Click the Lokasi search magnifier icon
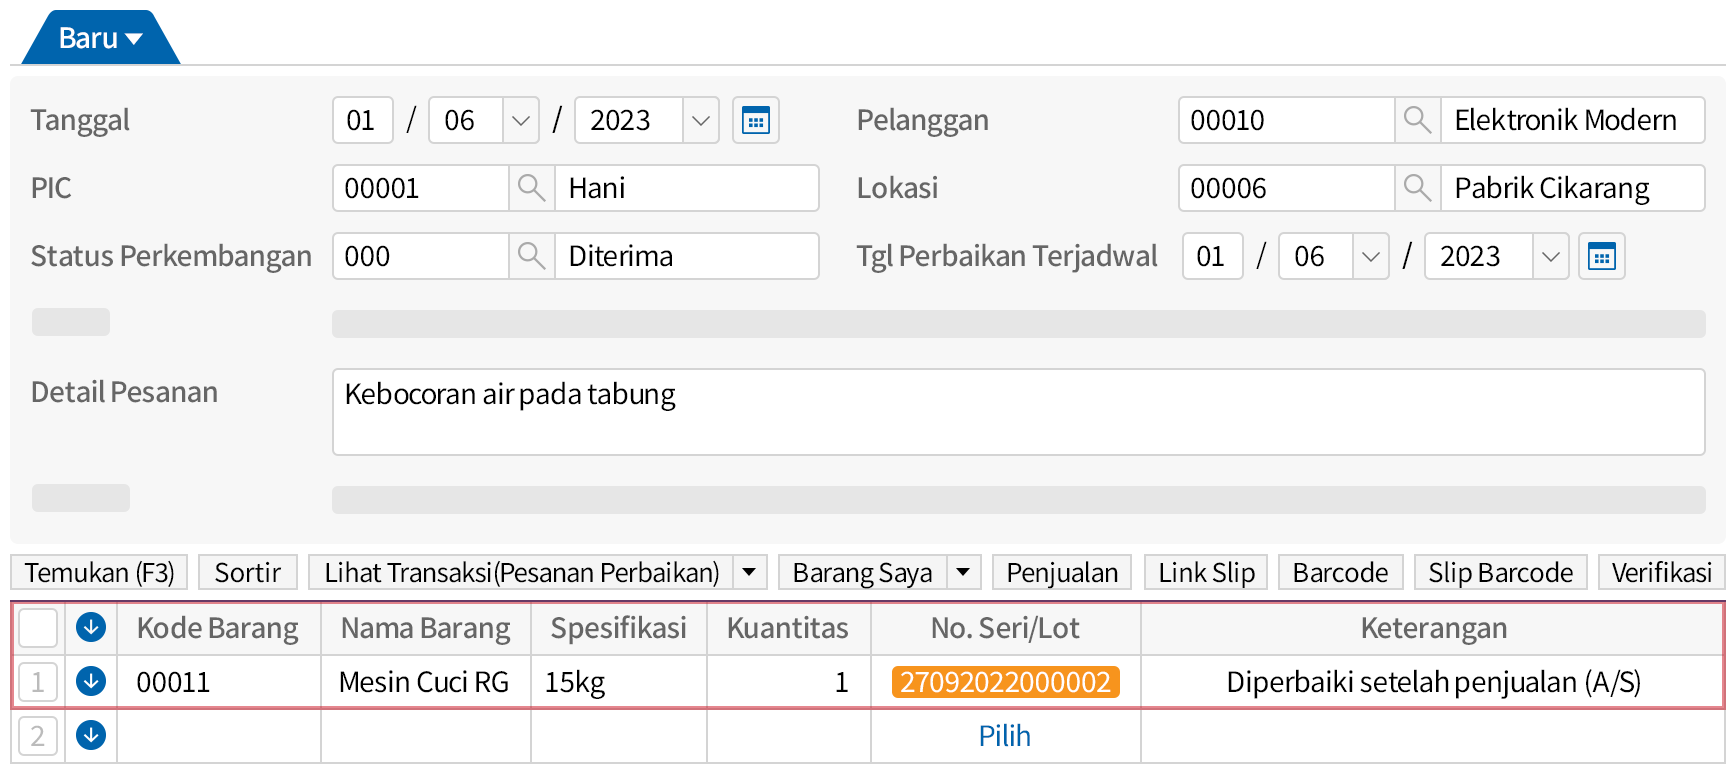 [1417, 188]
